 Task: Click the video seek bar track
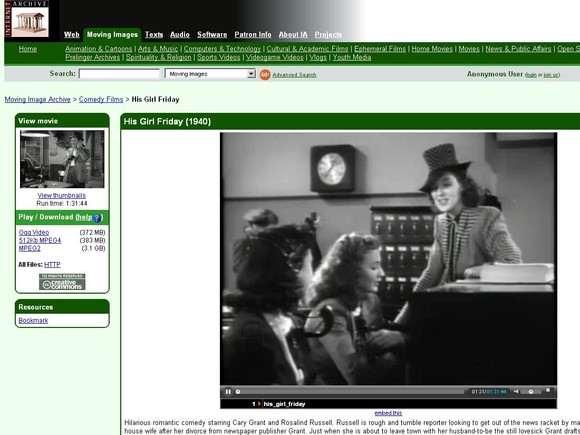(x=350, y=391)
